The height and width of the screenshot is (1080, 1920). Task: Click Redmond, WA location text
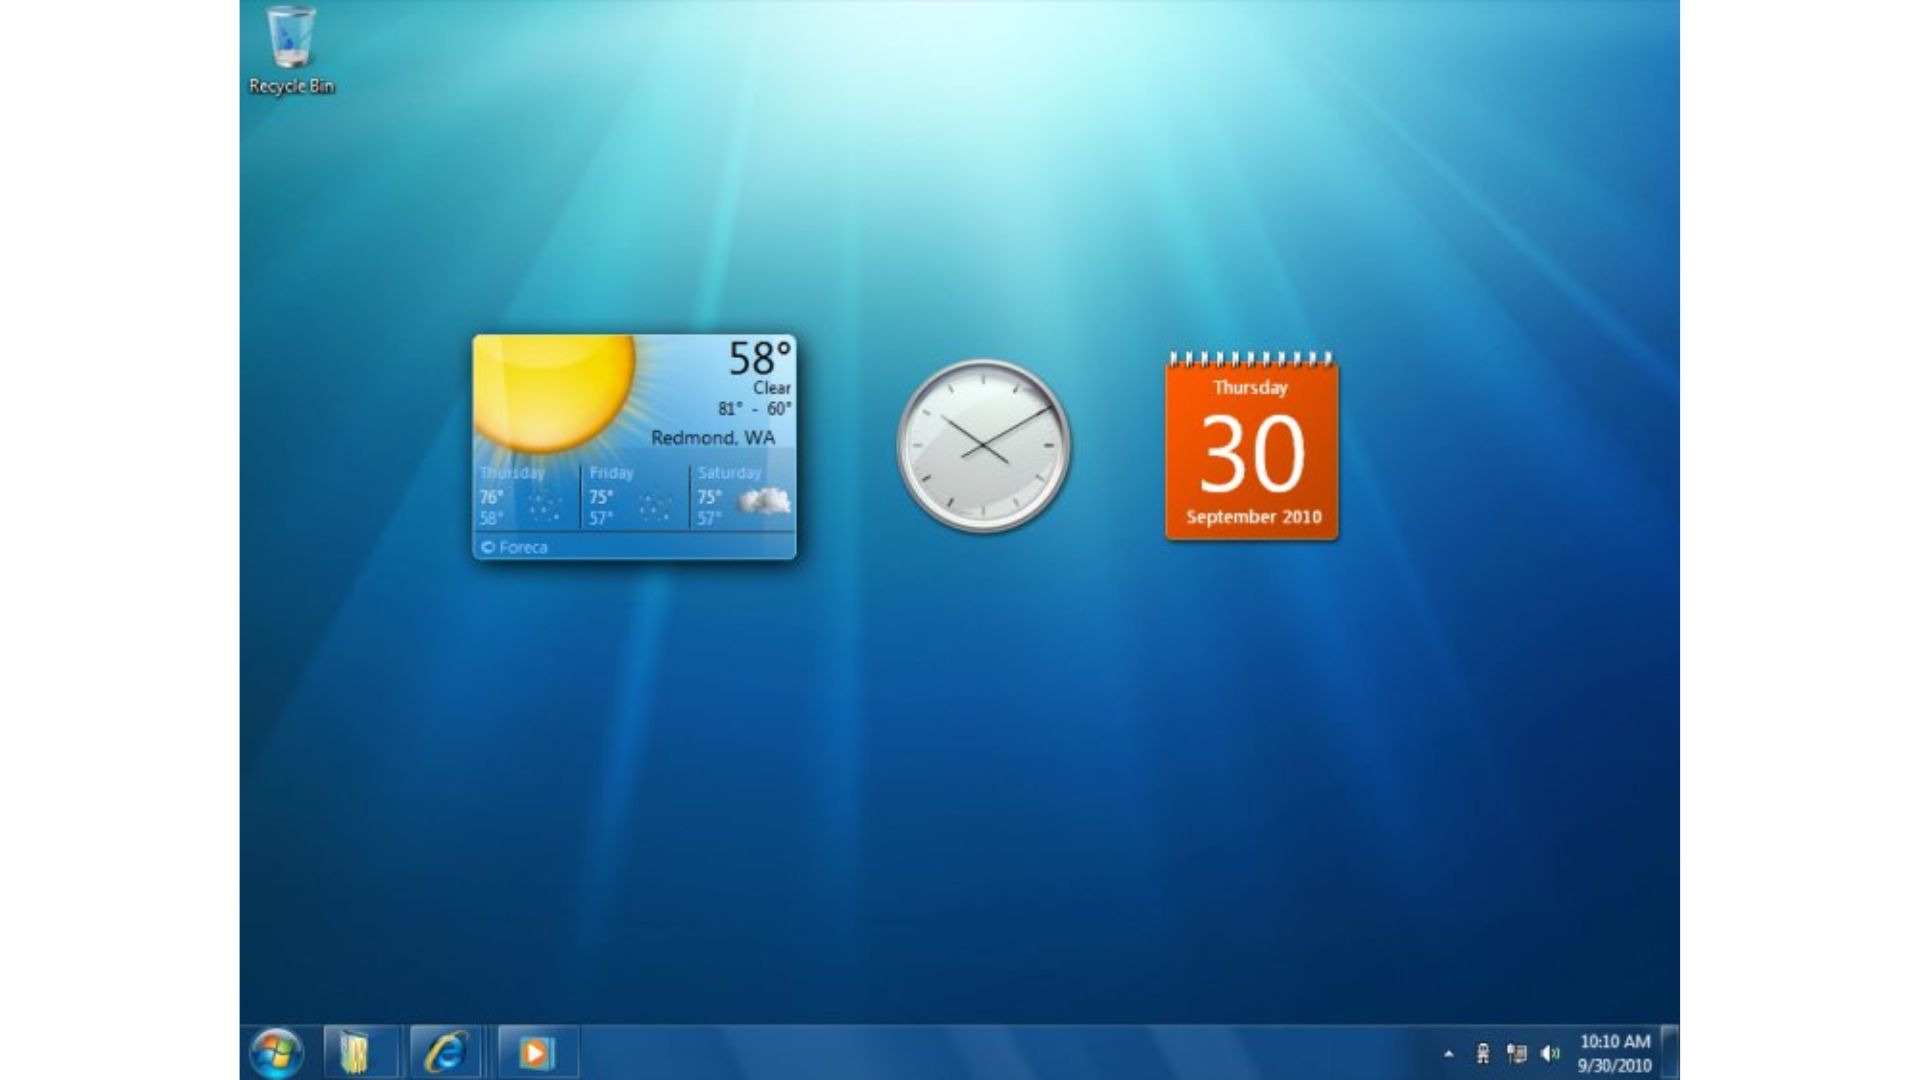click(712, 438)
